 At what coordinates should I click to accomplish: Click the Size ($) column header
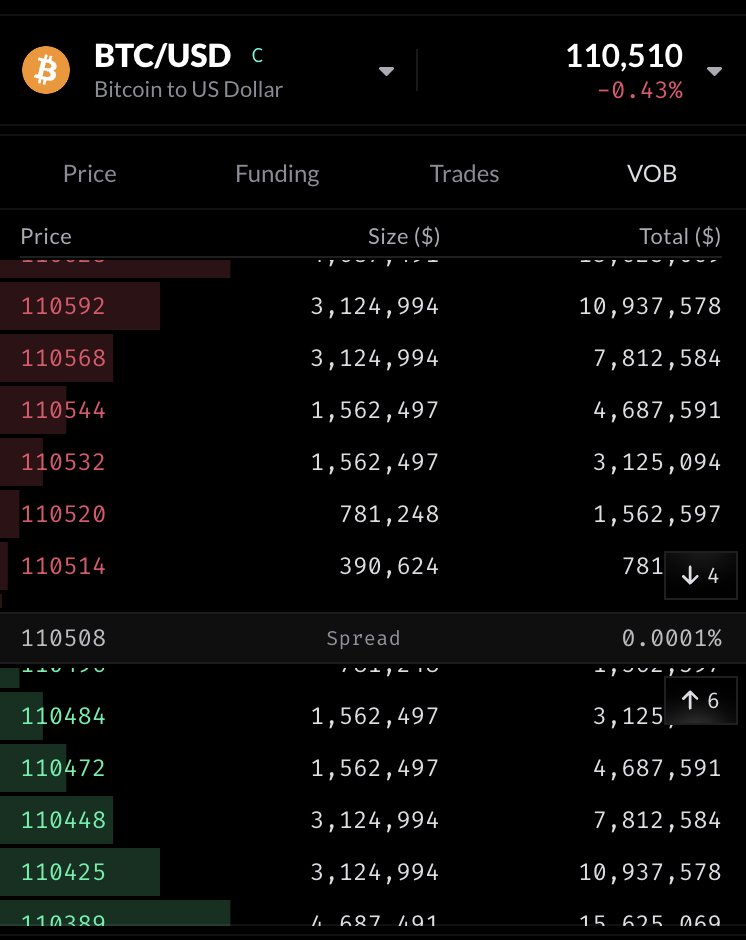(404, 236)
